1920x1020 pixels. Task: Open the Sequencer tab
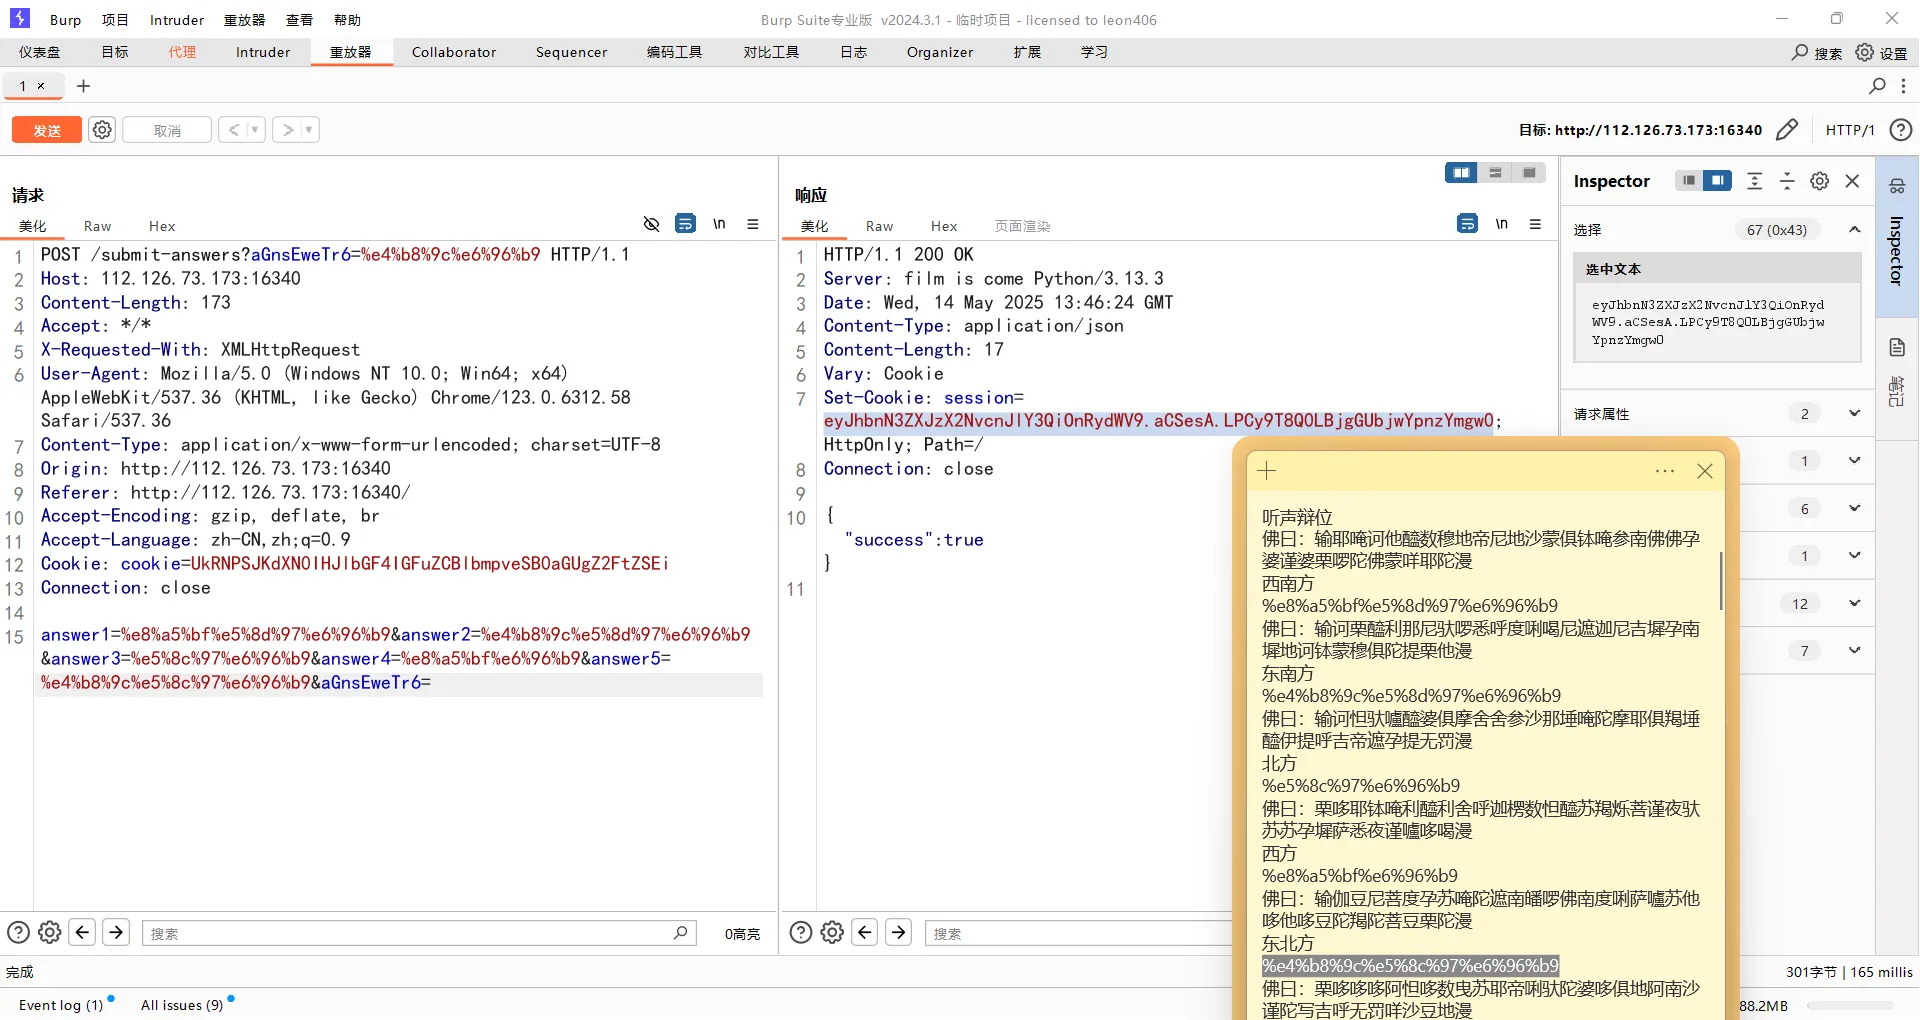571,52
